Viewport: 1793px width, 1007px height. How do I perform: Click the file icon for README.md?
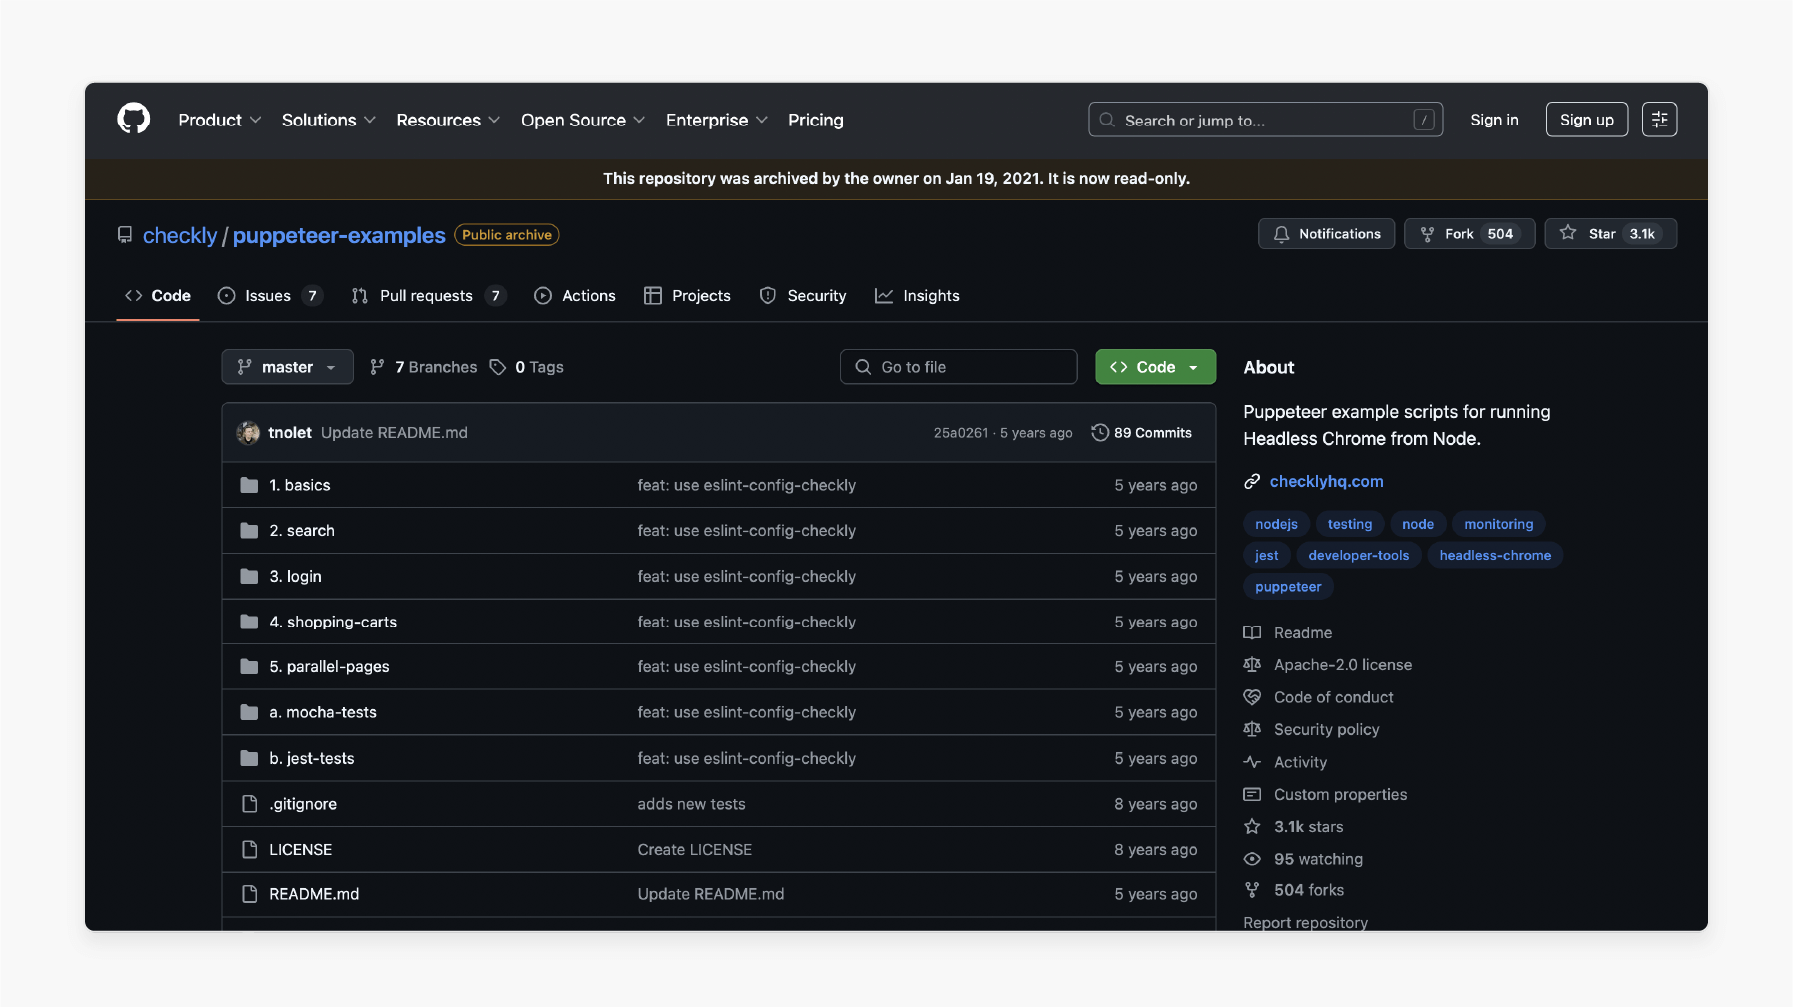(249, 895)
